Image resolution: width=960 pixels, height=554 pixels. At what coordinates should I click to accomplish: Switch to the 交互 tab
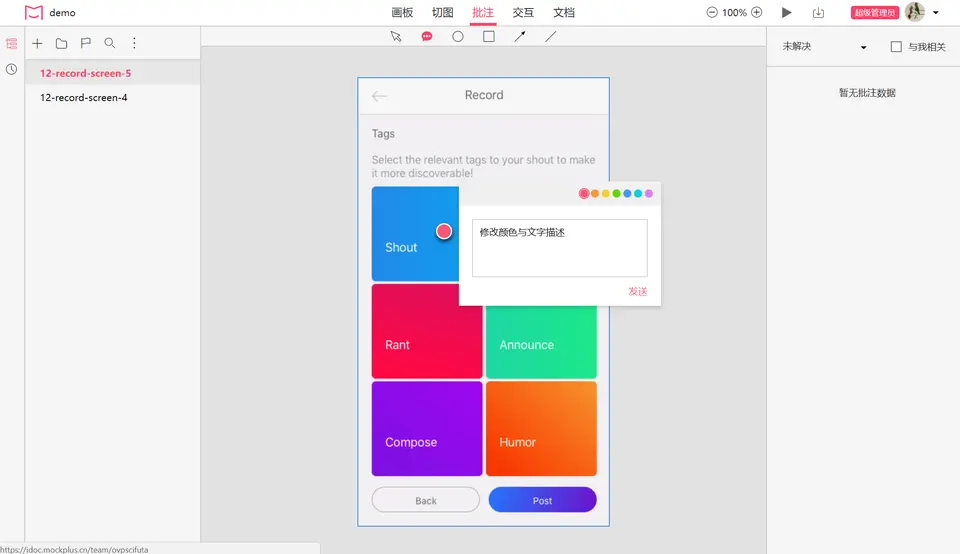523,12
